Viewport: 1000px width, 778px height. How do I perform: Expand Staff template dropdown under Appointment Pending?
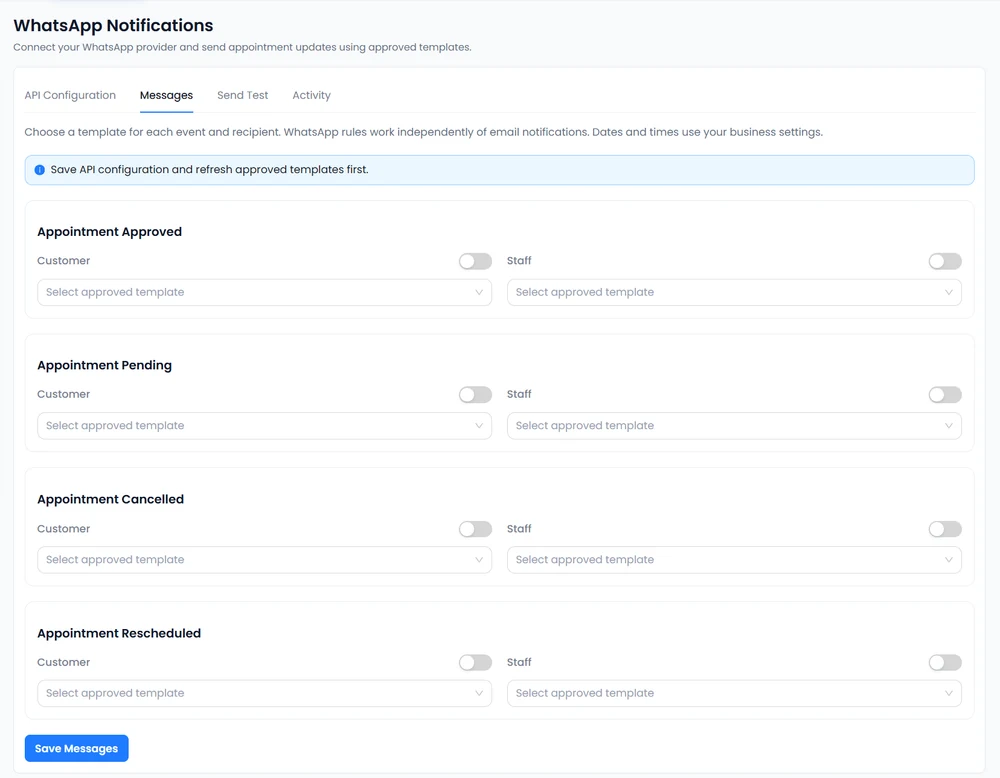(734, 425)
